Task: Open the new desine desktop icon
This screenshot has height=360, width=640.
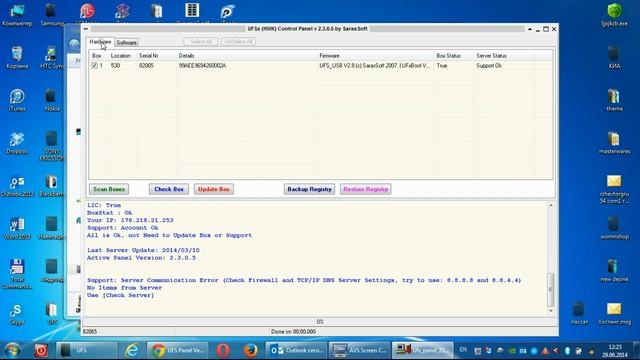Action: coord(614,270)
